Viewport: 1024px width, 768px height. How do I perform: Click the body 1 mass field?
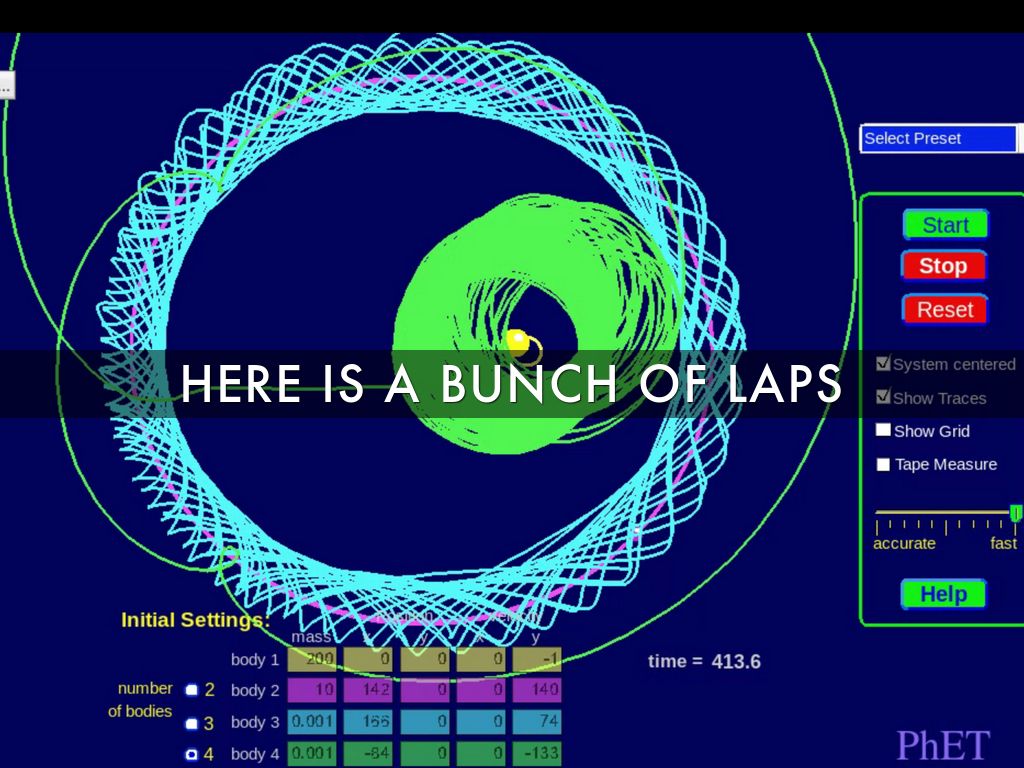[312, 659]
